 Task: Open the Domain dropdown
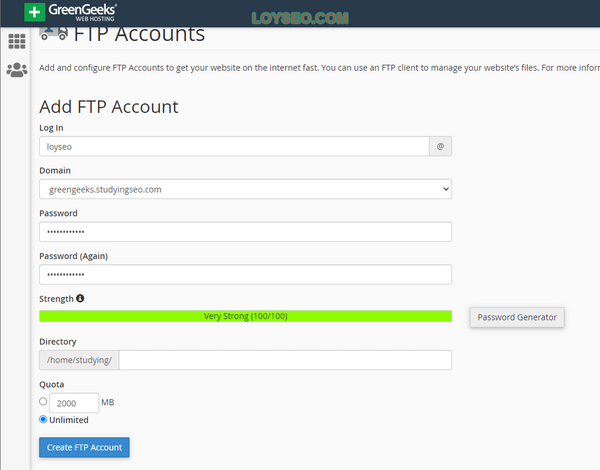click(x=245, y=189)
